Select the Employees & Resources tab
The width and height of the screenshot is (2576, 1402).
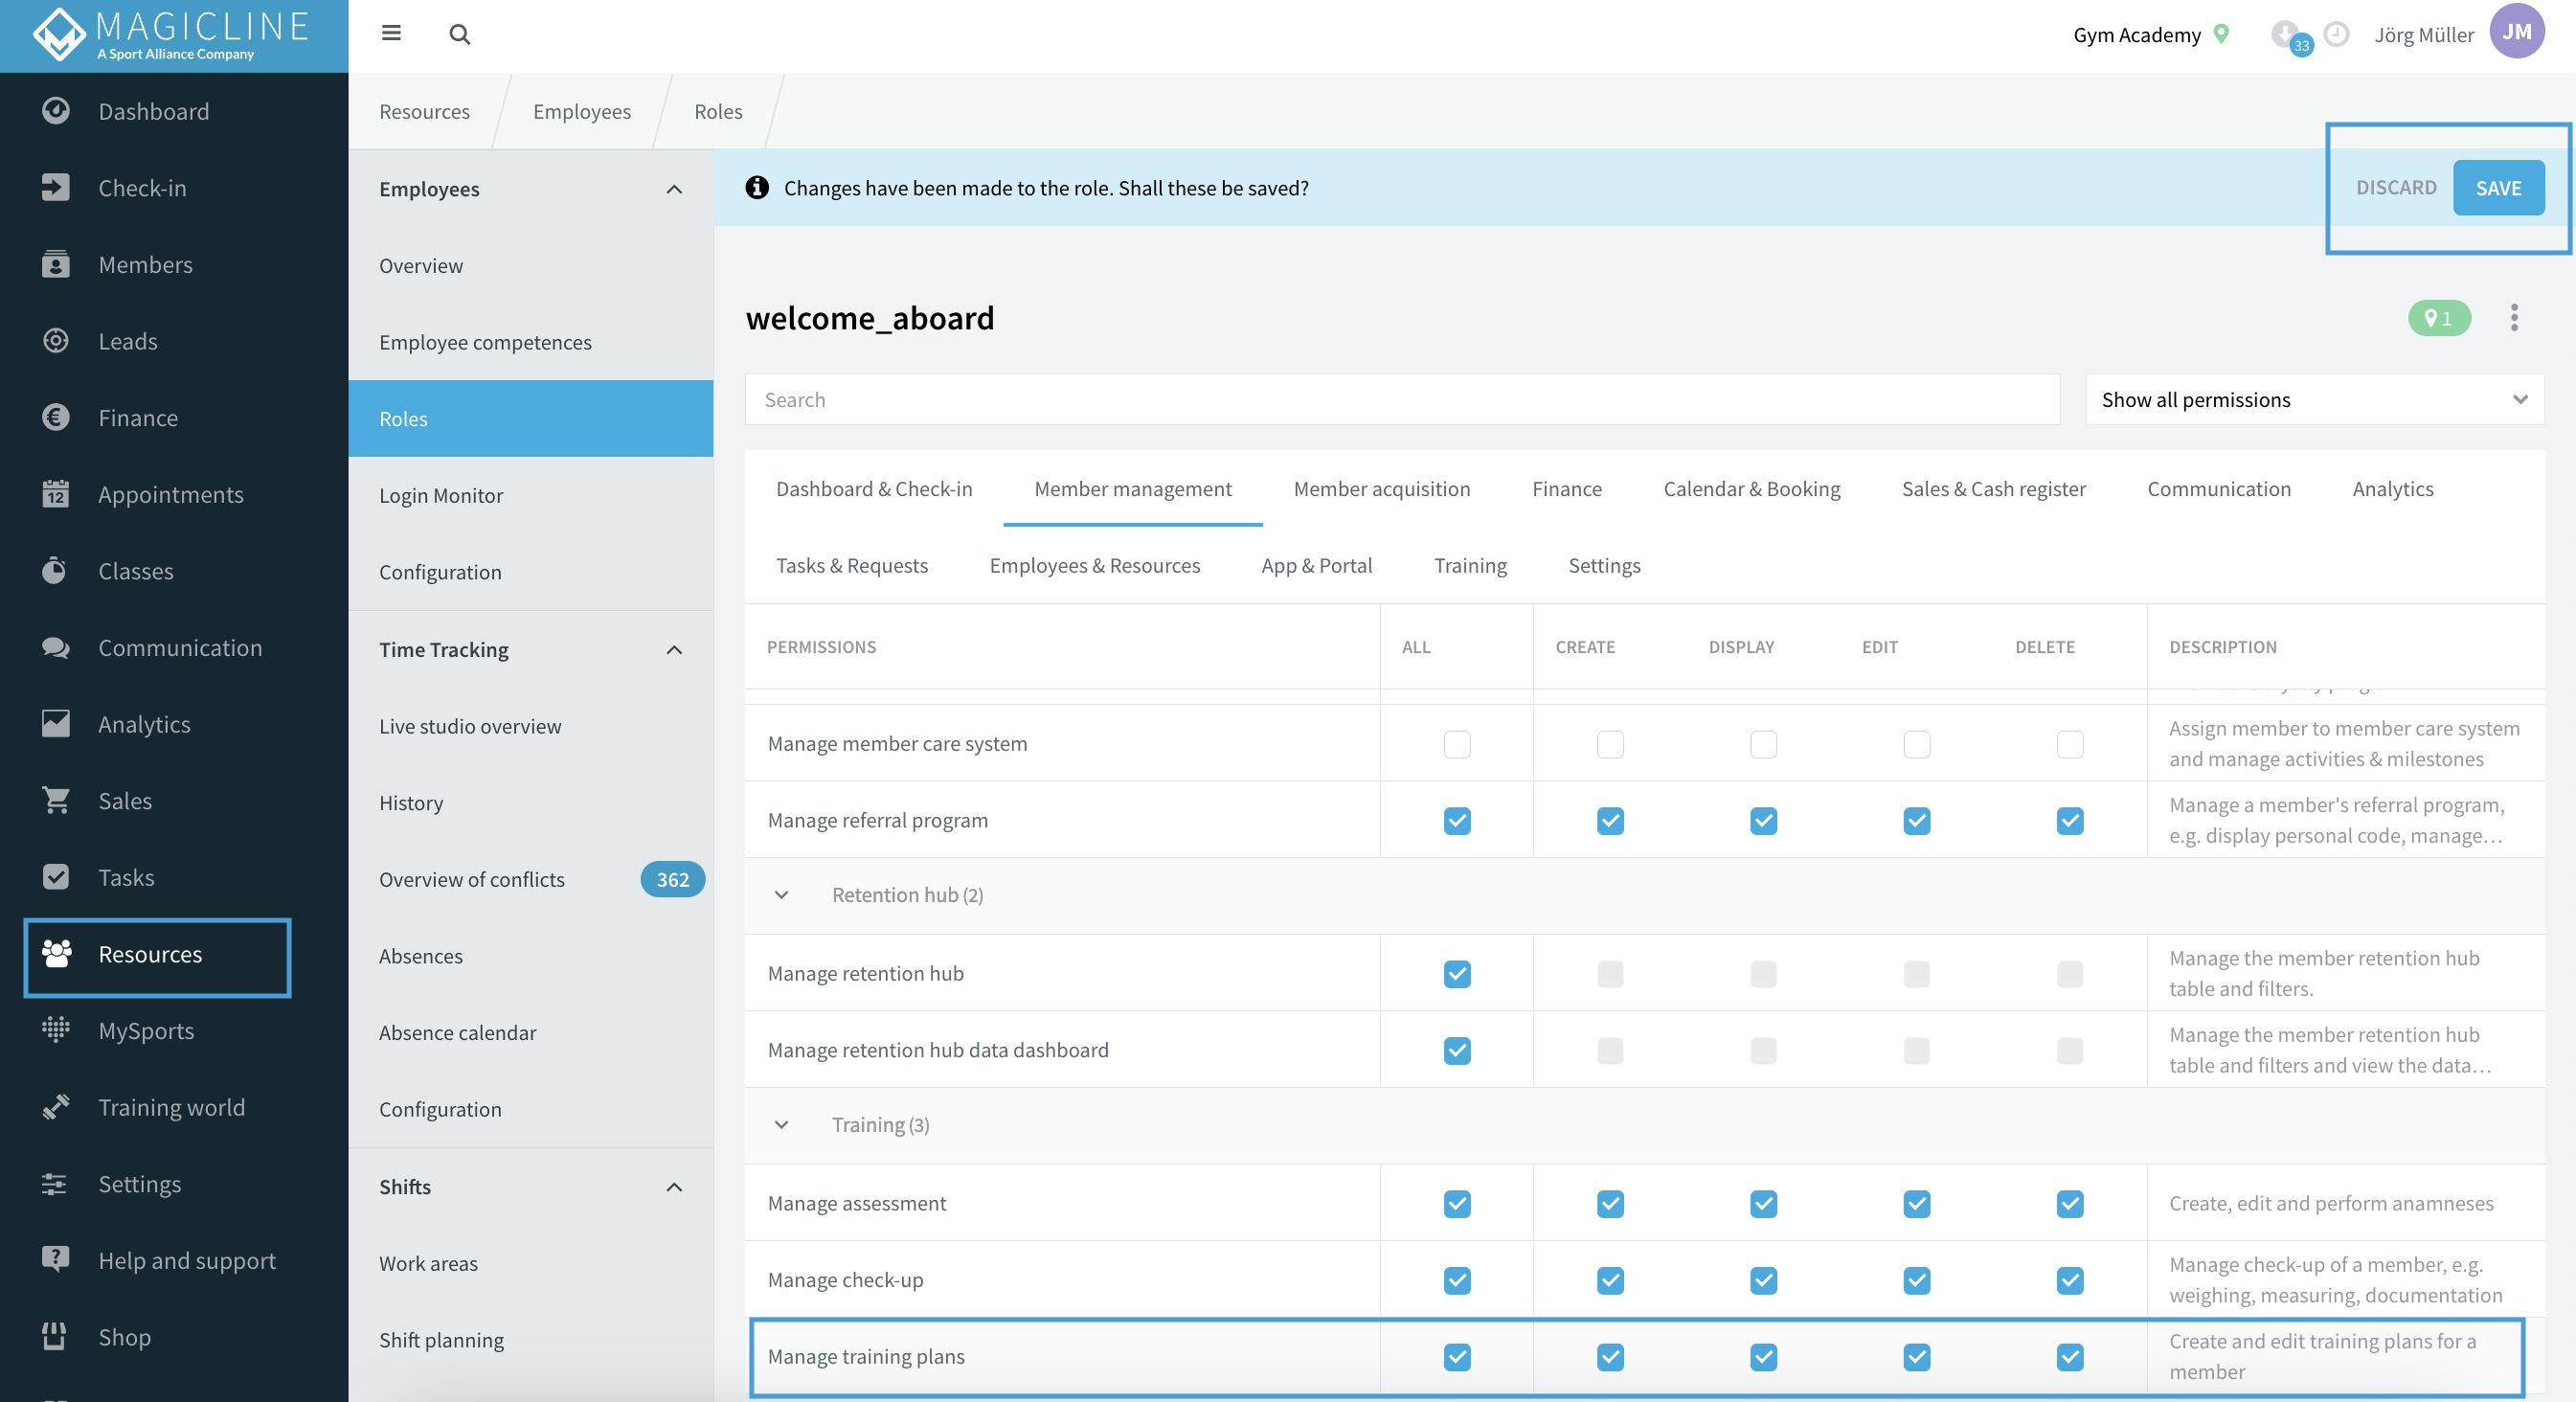click(1094, 566)
